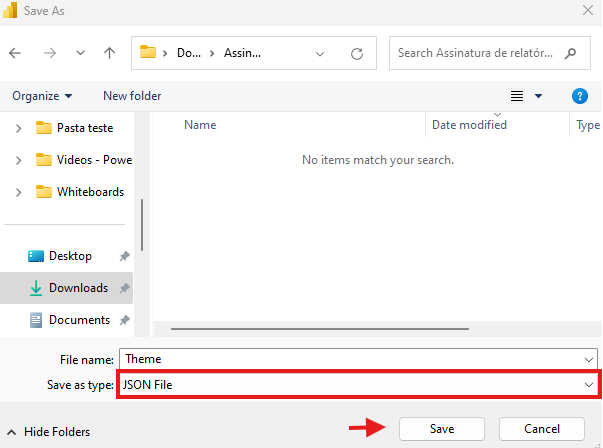Image resolution: width=603 pixels, height=448 pixels.
Task: Click the Forward navigation arrow
Action: click(50, 53)
